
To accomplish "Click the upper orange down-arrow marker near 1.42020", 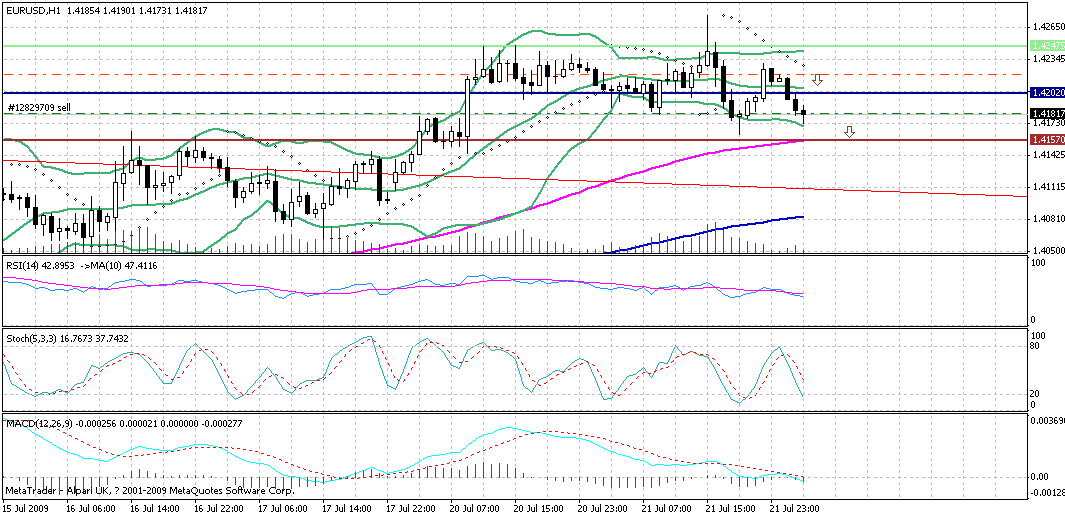I will click(818, 80).
